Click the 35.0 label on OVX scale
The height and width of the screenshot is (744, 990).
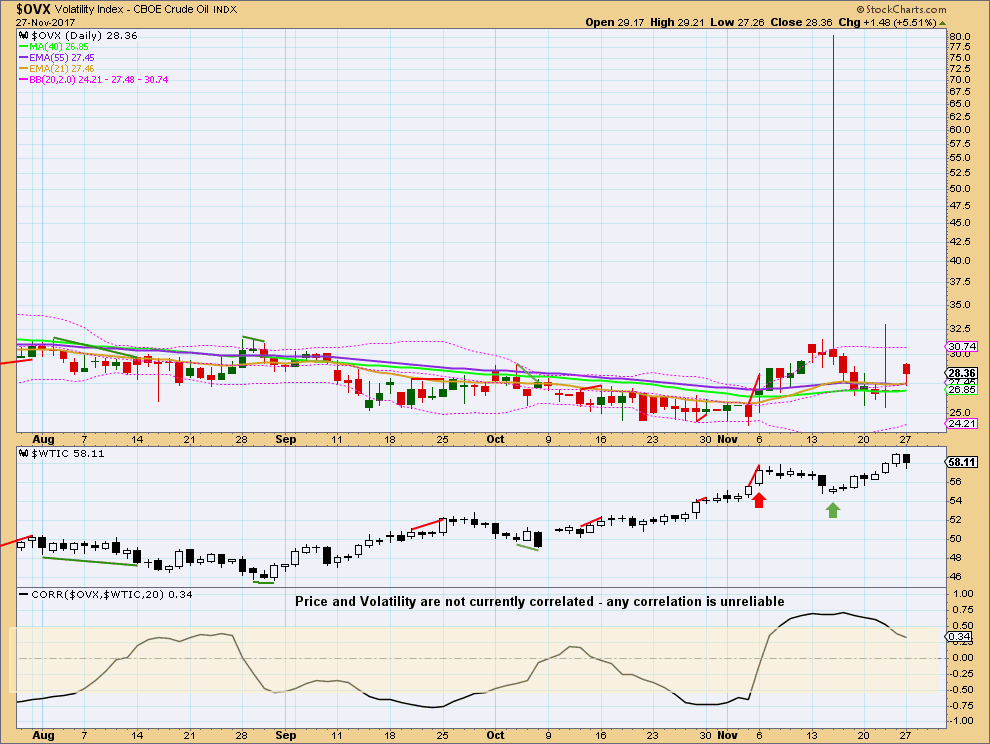click(x=960, y=304)
